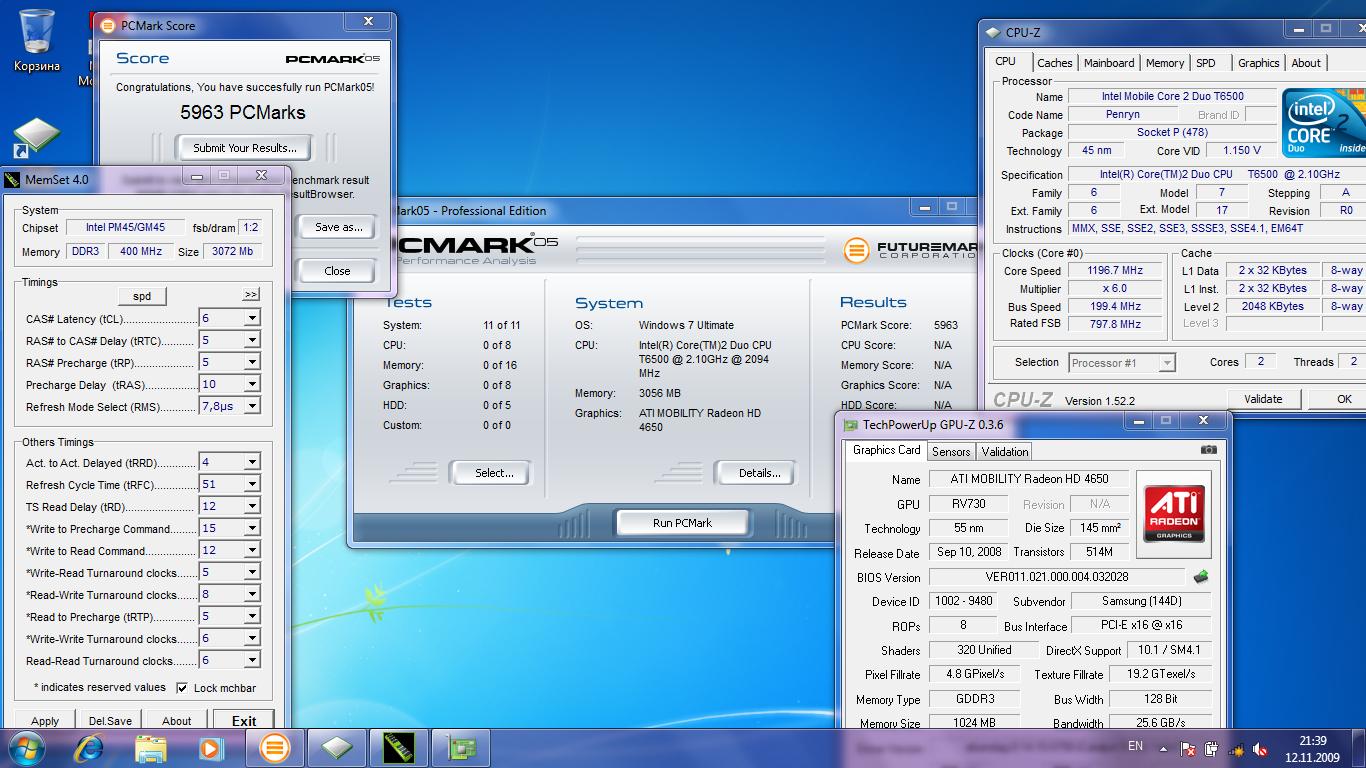Image resolution: width=1366 pixels, height=768 pixels.
Task: Open the TS Read Delay (tRD) dropdown
Action: (x=252, y=506)
